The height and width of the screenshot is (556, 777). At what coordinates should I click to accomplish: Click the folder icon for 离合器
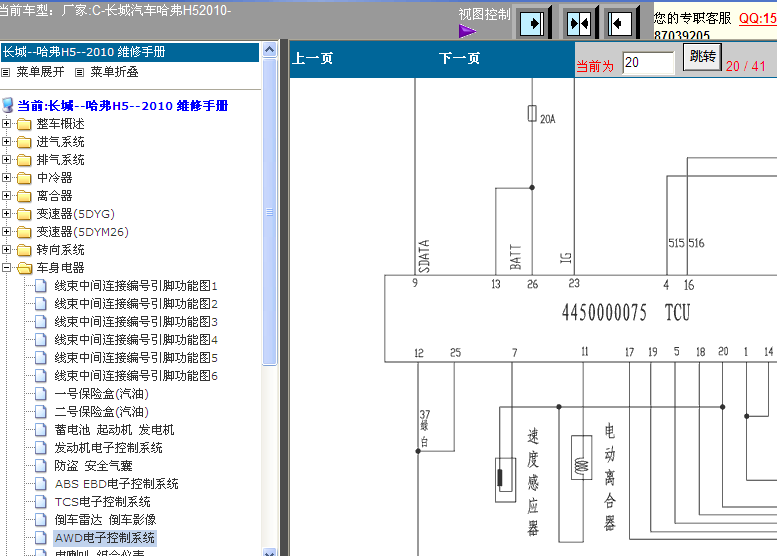(x=24, y=196)
